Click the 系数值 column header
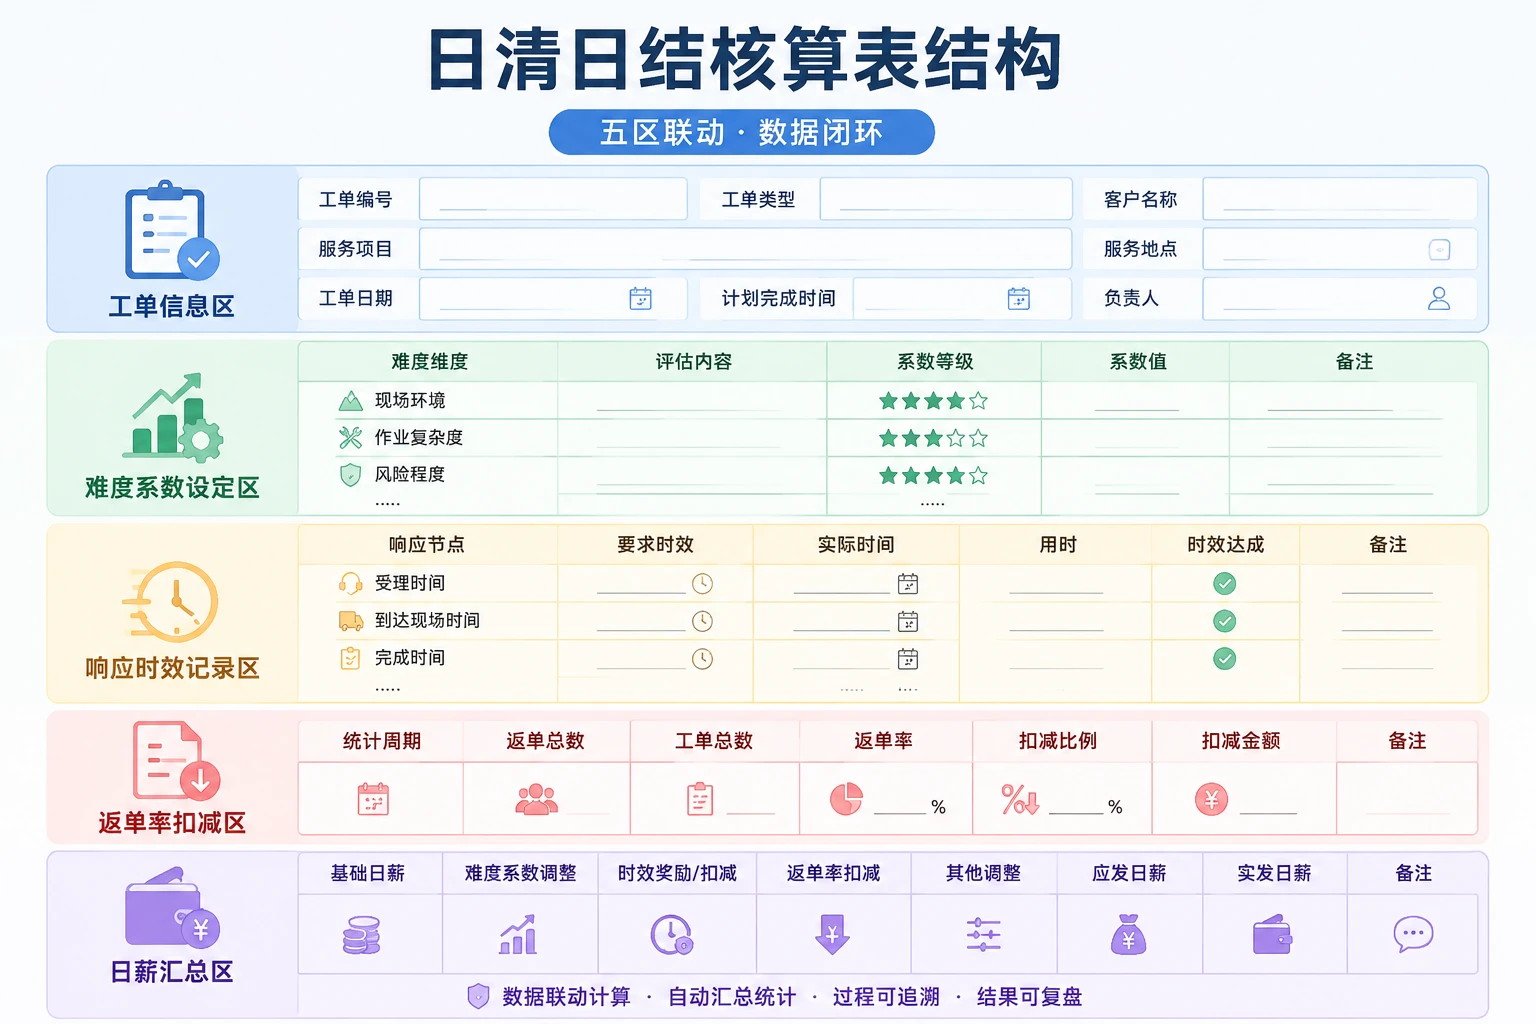The width and height of the screenshot is (1536, 1024). pos(1138,362)
